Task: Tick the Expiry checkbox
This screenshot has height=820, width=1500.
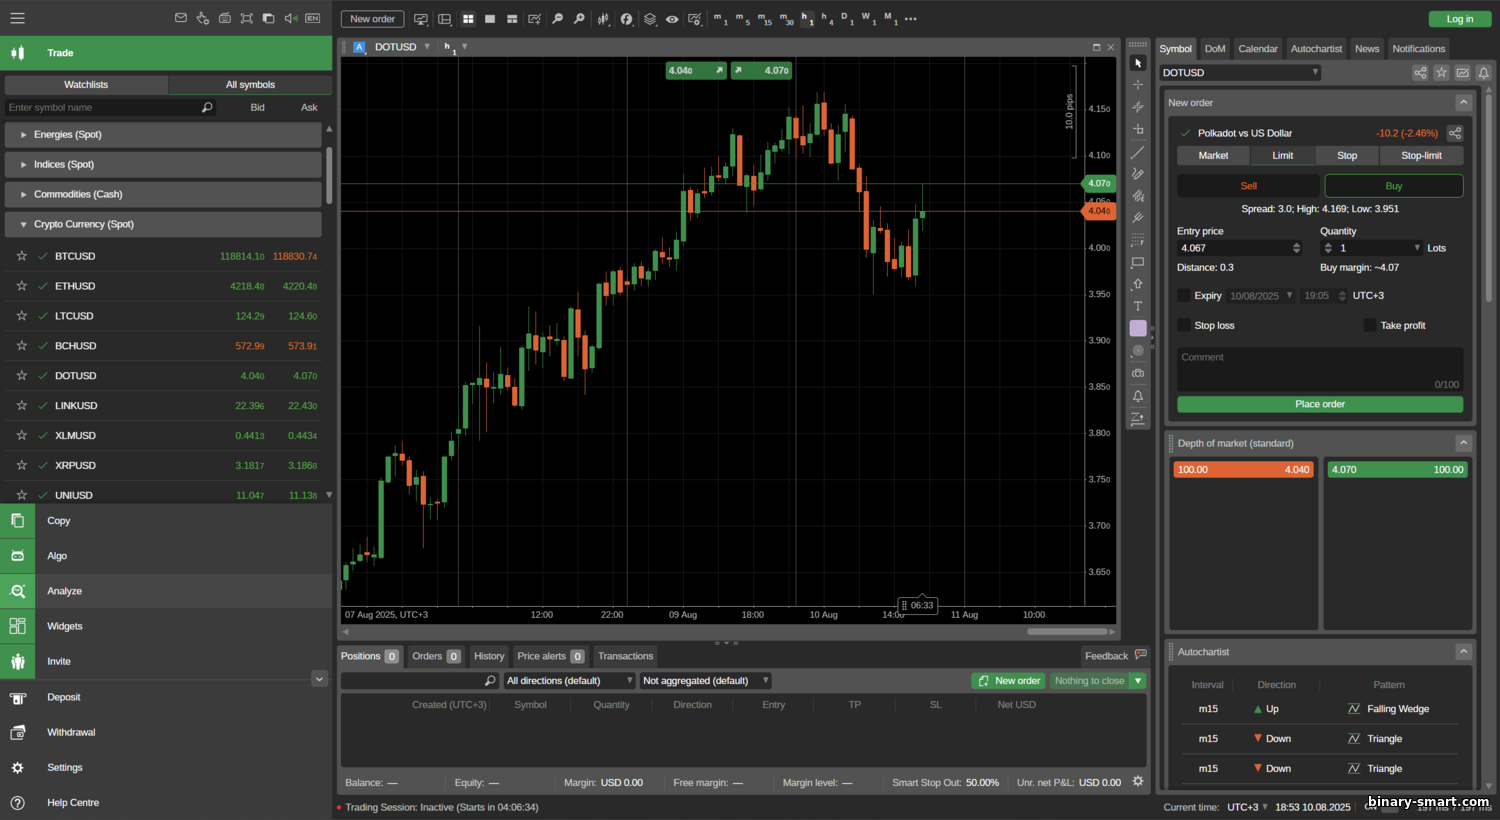Action: pos(1184,295)
